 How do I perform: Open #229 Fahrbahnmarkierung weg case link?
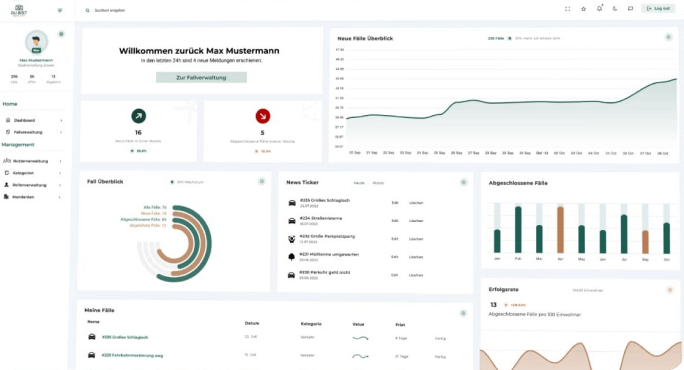click(x=132, y=356)
